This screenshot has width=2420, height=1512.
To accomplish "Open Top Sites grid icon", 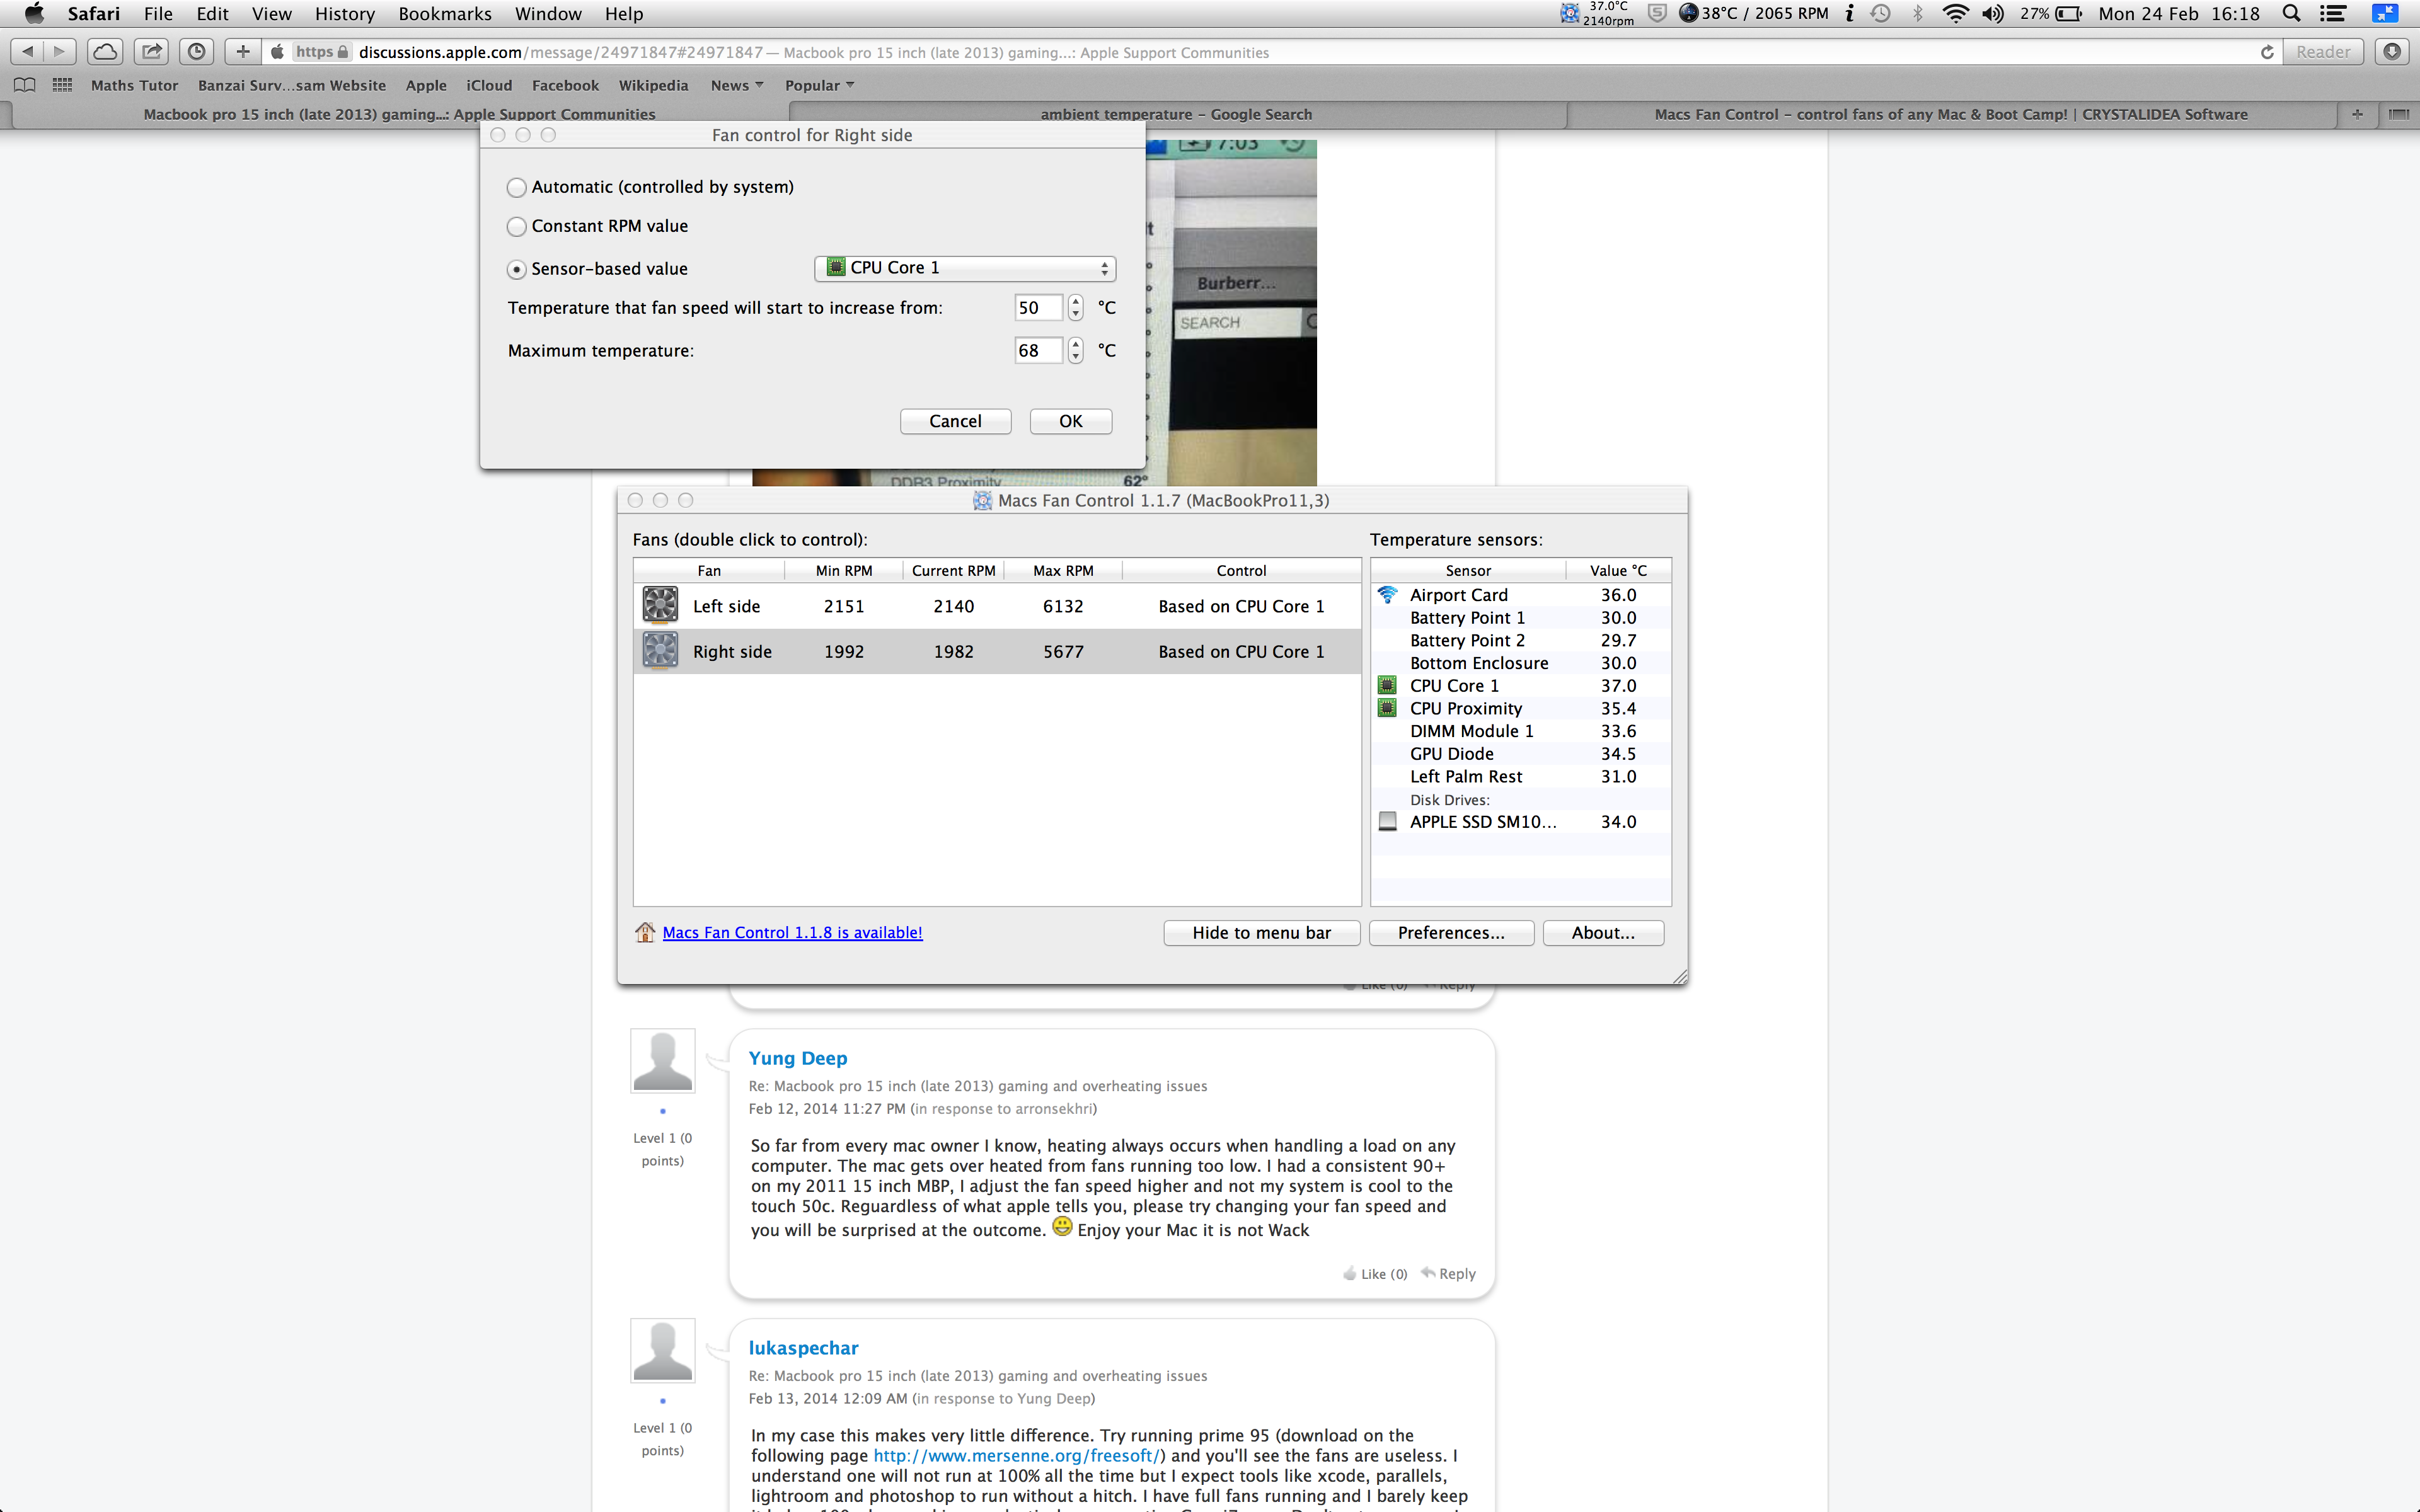I will point(62,85).
